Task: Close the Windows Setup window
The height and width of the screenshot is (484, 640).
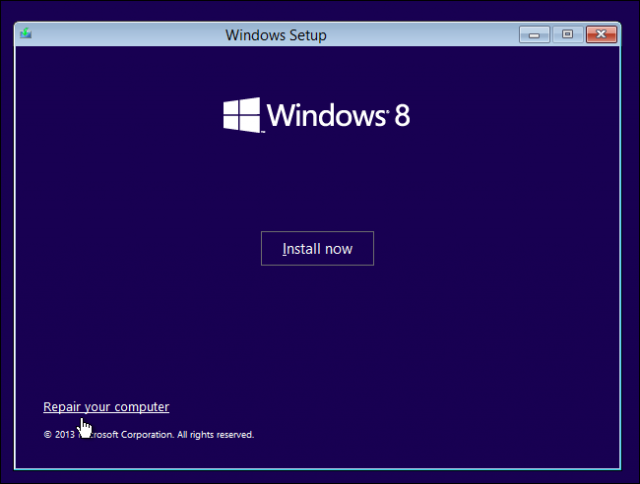Action: [600, 35]
